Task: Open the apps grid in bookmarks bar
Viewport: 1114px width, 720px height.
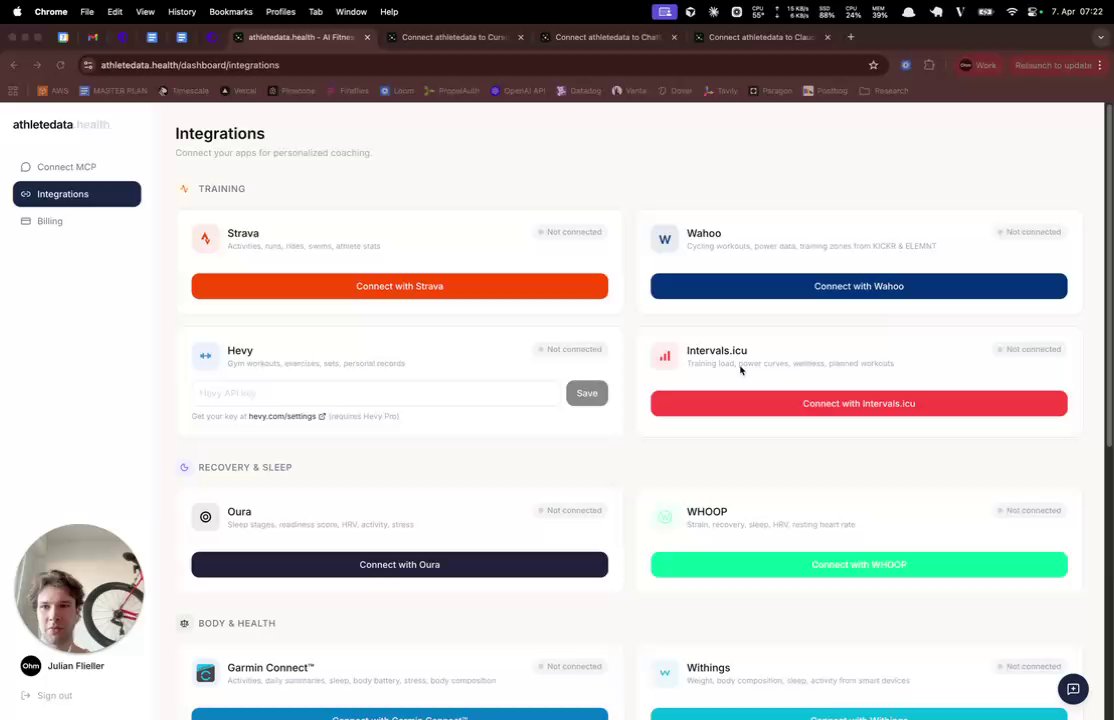Action: pos(13,91)
